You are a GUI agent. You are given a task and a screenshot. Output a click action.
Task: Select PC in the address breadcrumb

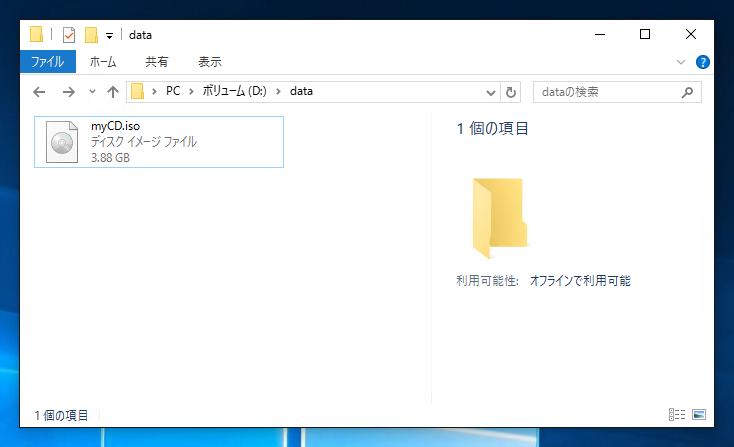173,91
